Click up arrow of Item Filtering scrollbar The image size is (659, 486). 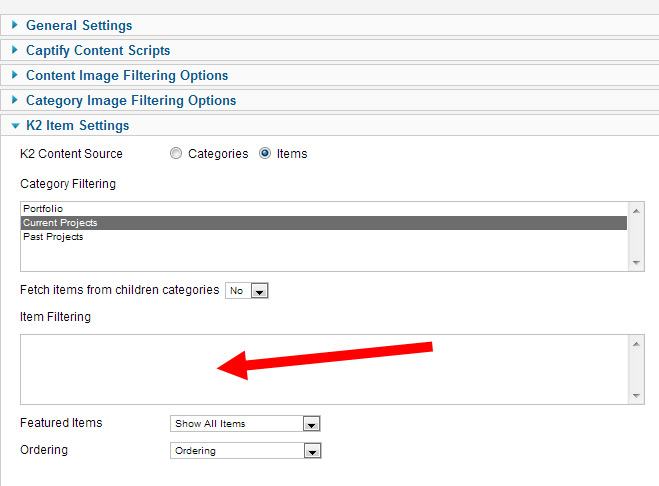click(636, 344)
